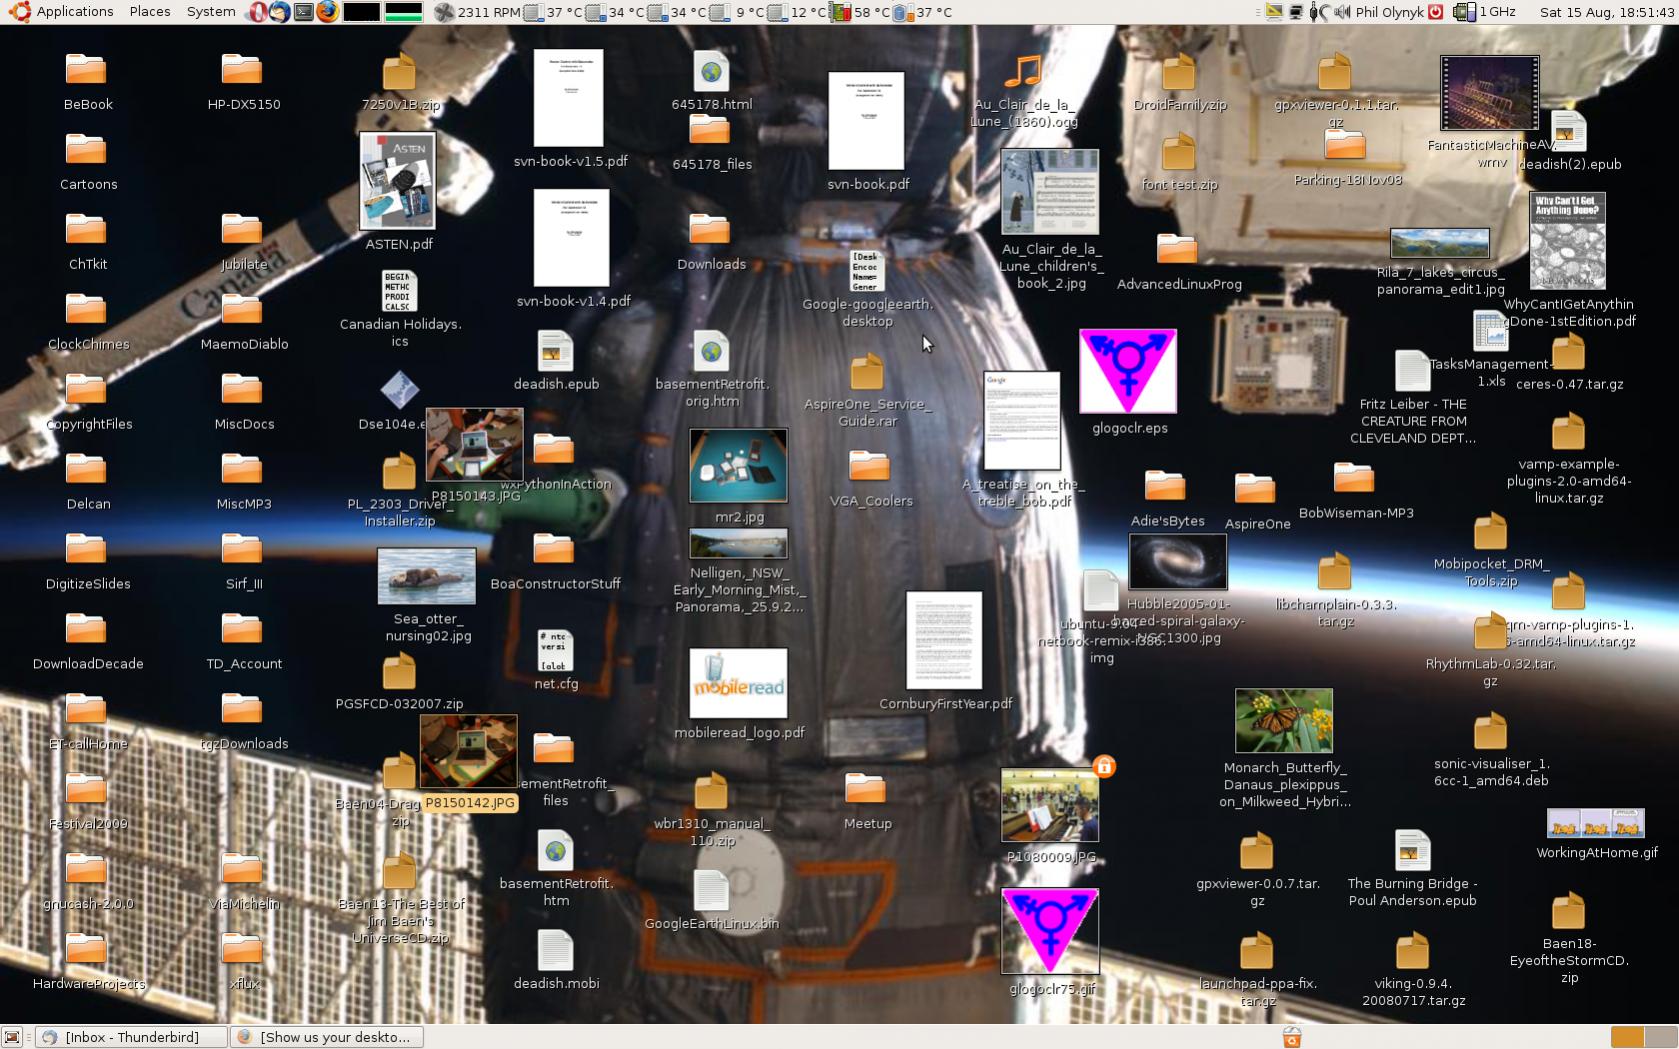The height and width of the screenshot is (1049, 1679).
Task: Select the deadish.epub file icon
Action: [555, 361]
